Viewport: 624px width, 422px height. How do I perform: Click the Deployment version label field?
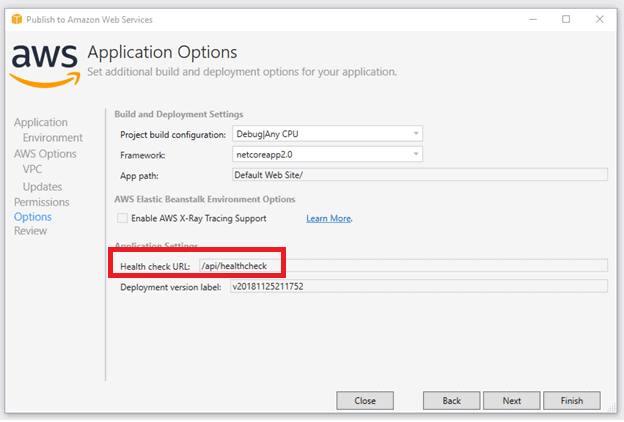click(419, 286)
